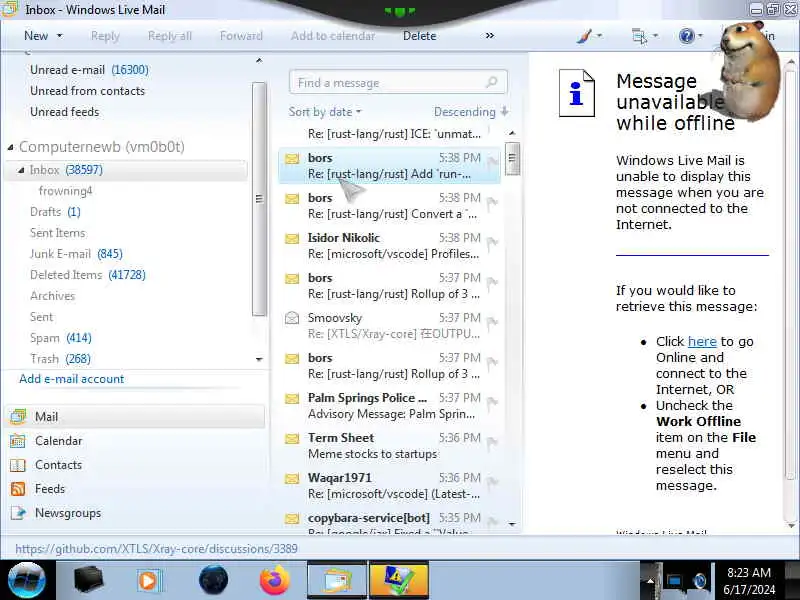Click Reply on the toolbar
The height and width of the screenshot is (600, 800).
click(x=105, y=36)
